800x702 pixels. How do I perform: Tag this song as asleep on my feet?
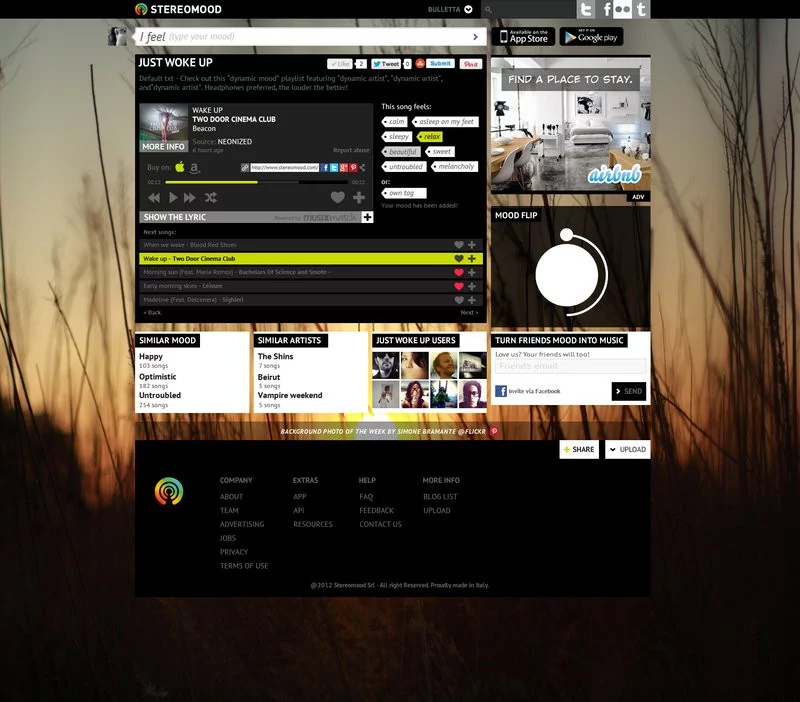pyautogui.click(x=445, y=122)
